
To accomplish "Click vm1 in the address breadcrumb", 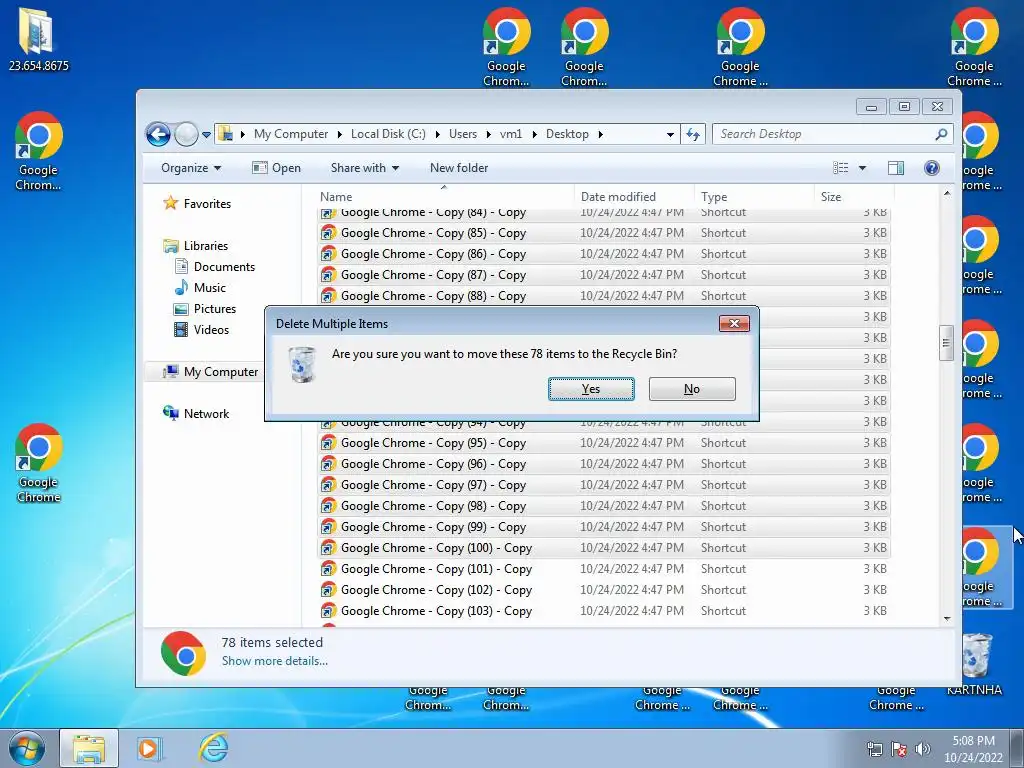I will click(x=511, y=134).
